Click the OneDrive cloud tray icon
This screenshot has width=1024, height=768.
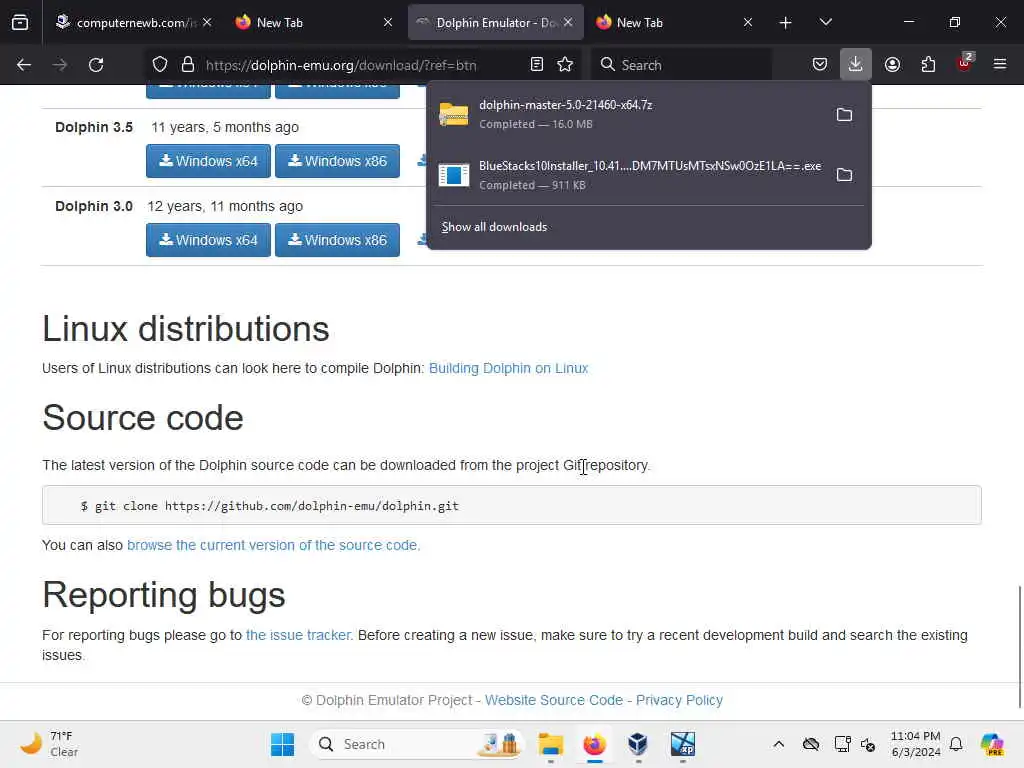811,744
